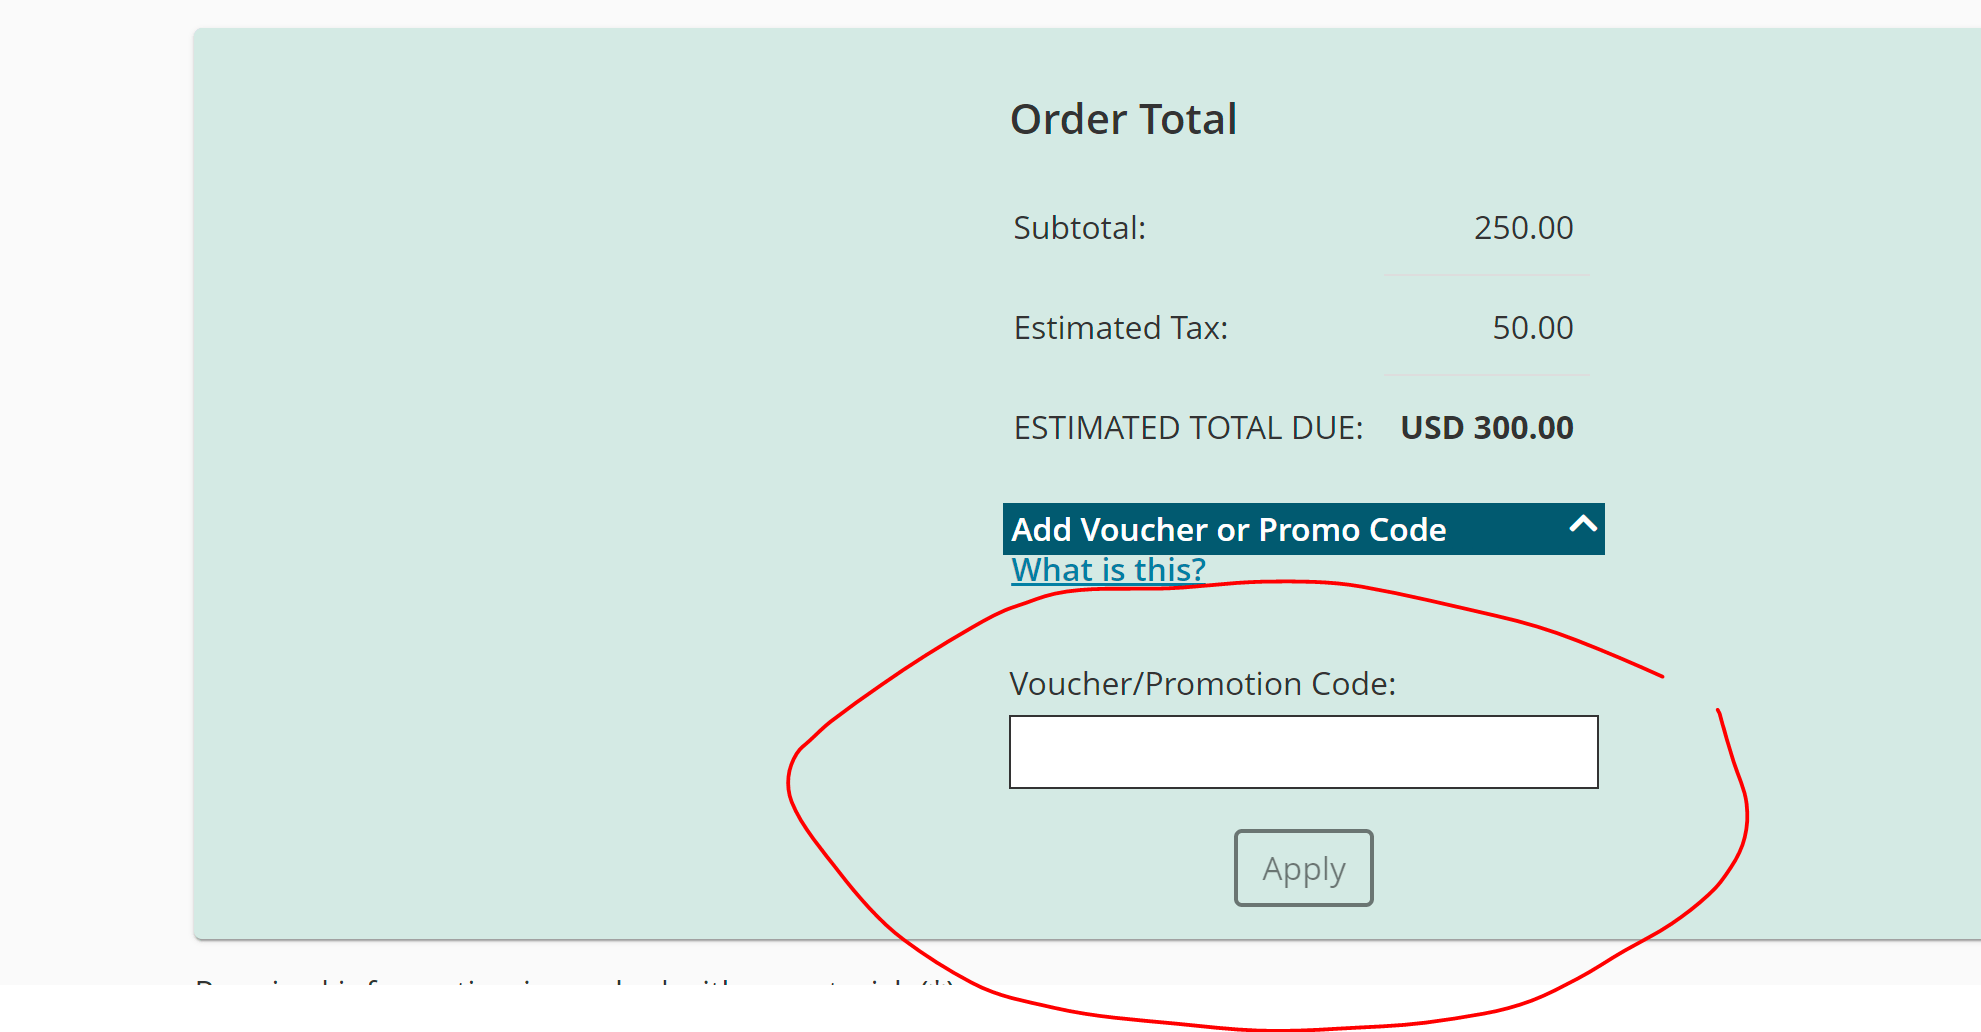Collapse voucher section using chevron arrow

(1583, 524)
